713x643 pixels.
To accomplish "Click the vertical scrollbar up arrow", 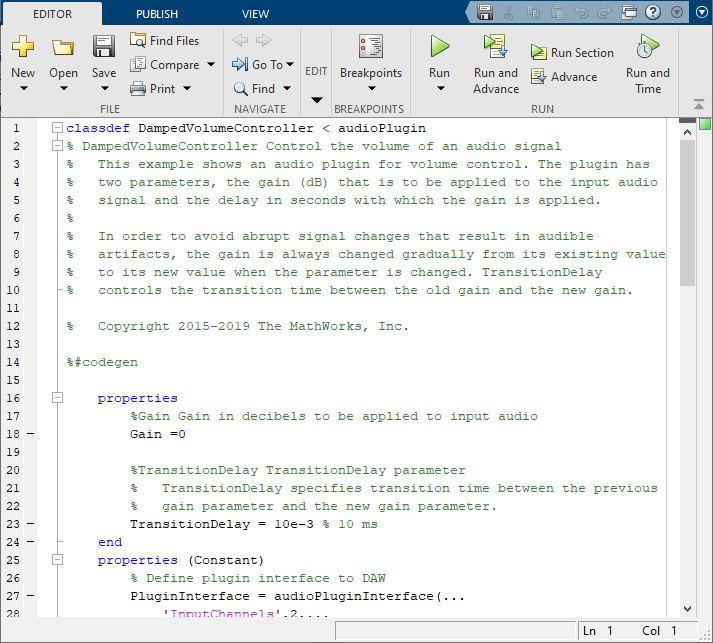I will [688, 132].
